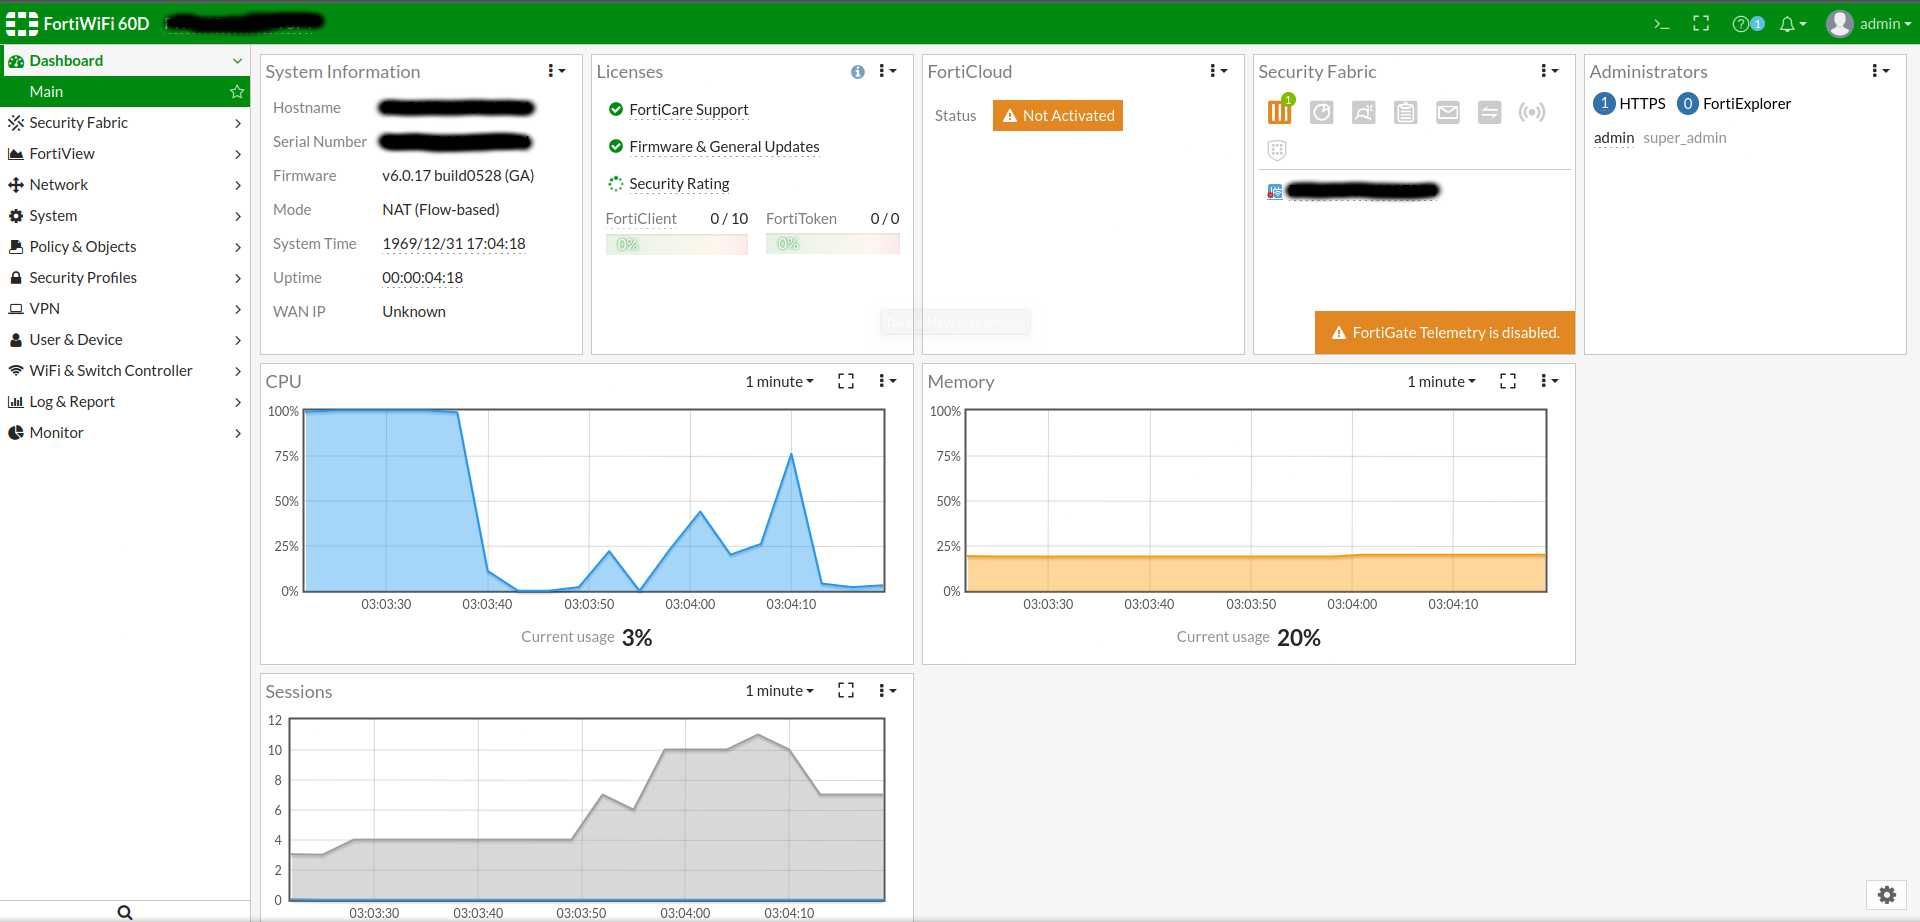Image resolution: width=1920 pixels, height=922 pixels.
Task: Expand the VPN menu
Action: pos(125,308)
